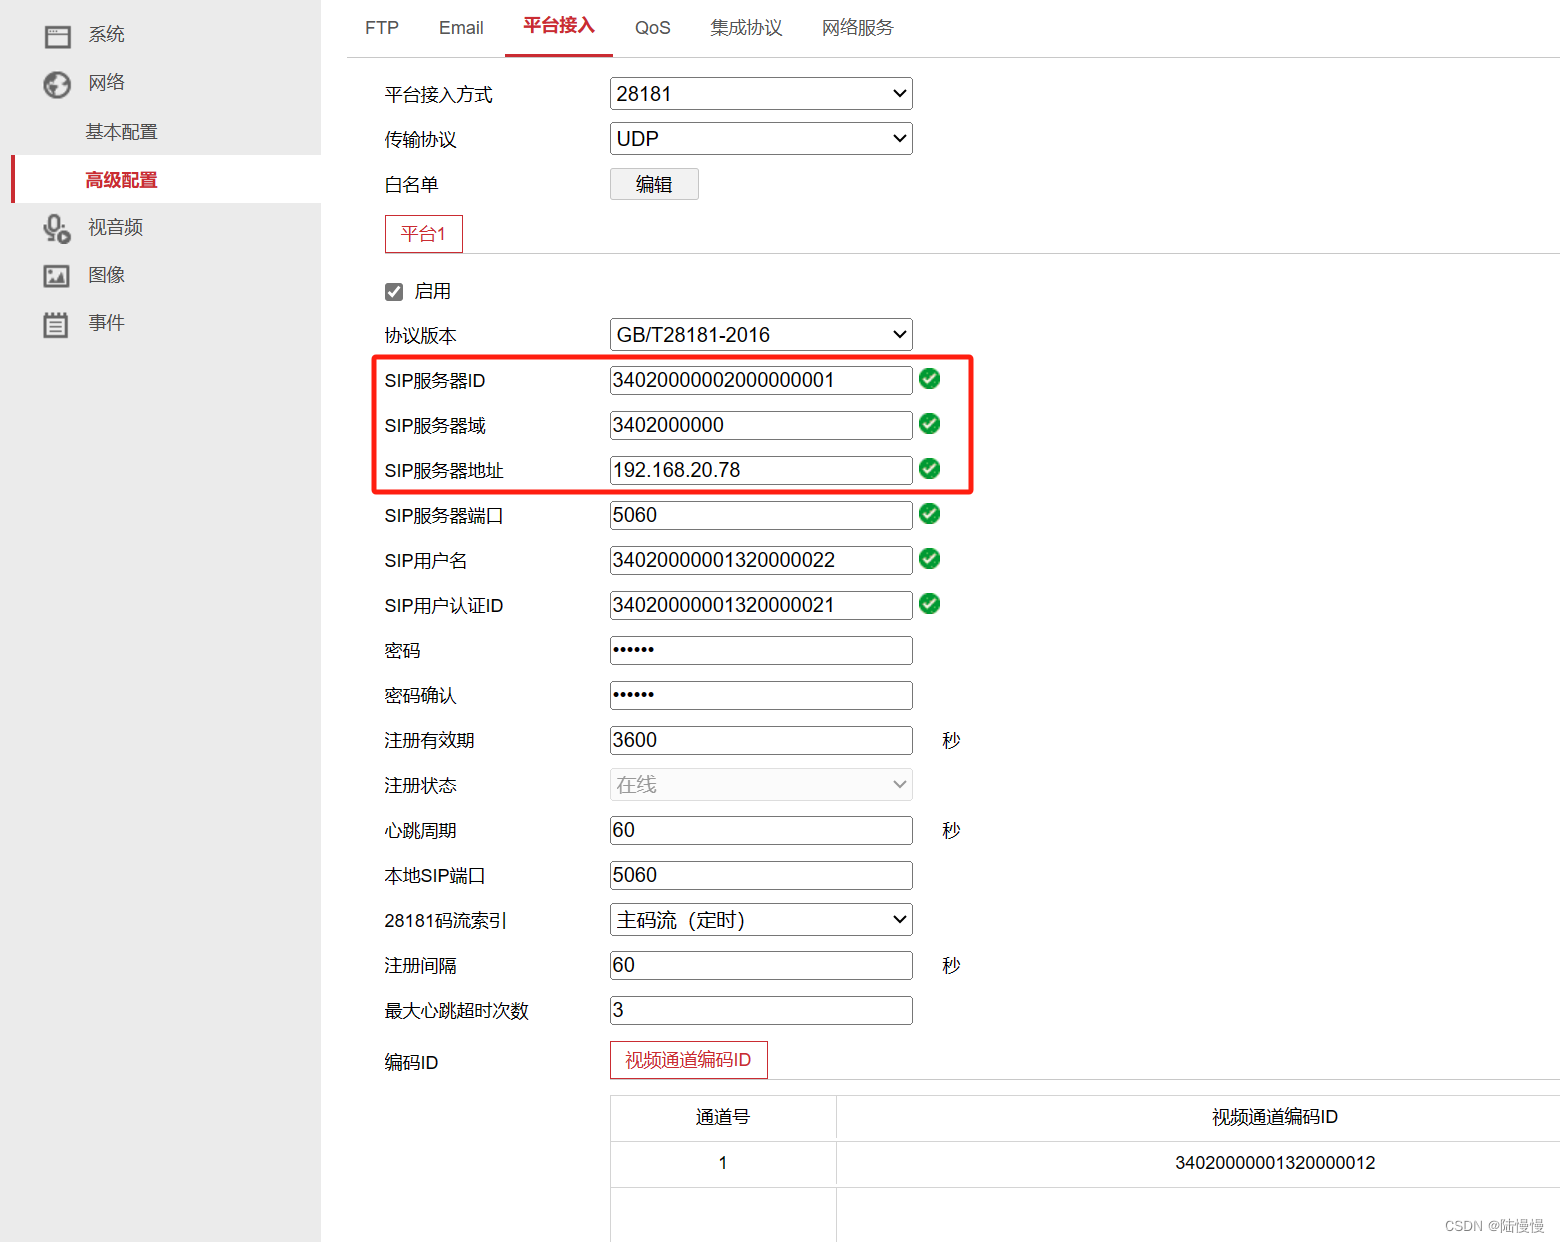The image size is (1560, 1242).
Task: Switch to the QoS tab
Action: 652,28
